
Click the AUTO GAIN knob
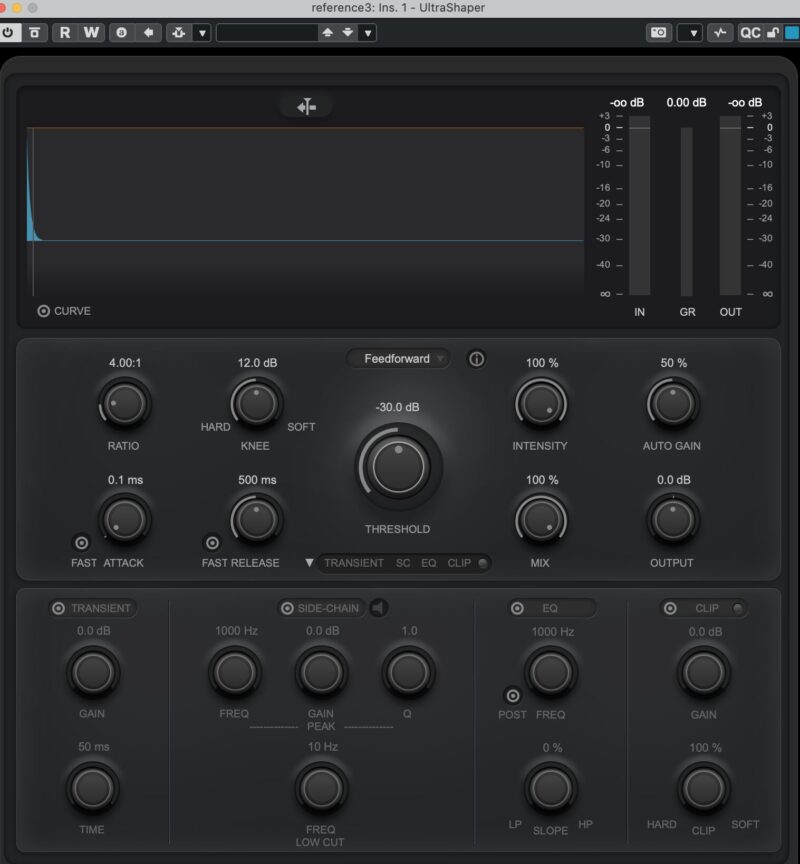[x=673, y=404]
